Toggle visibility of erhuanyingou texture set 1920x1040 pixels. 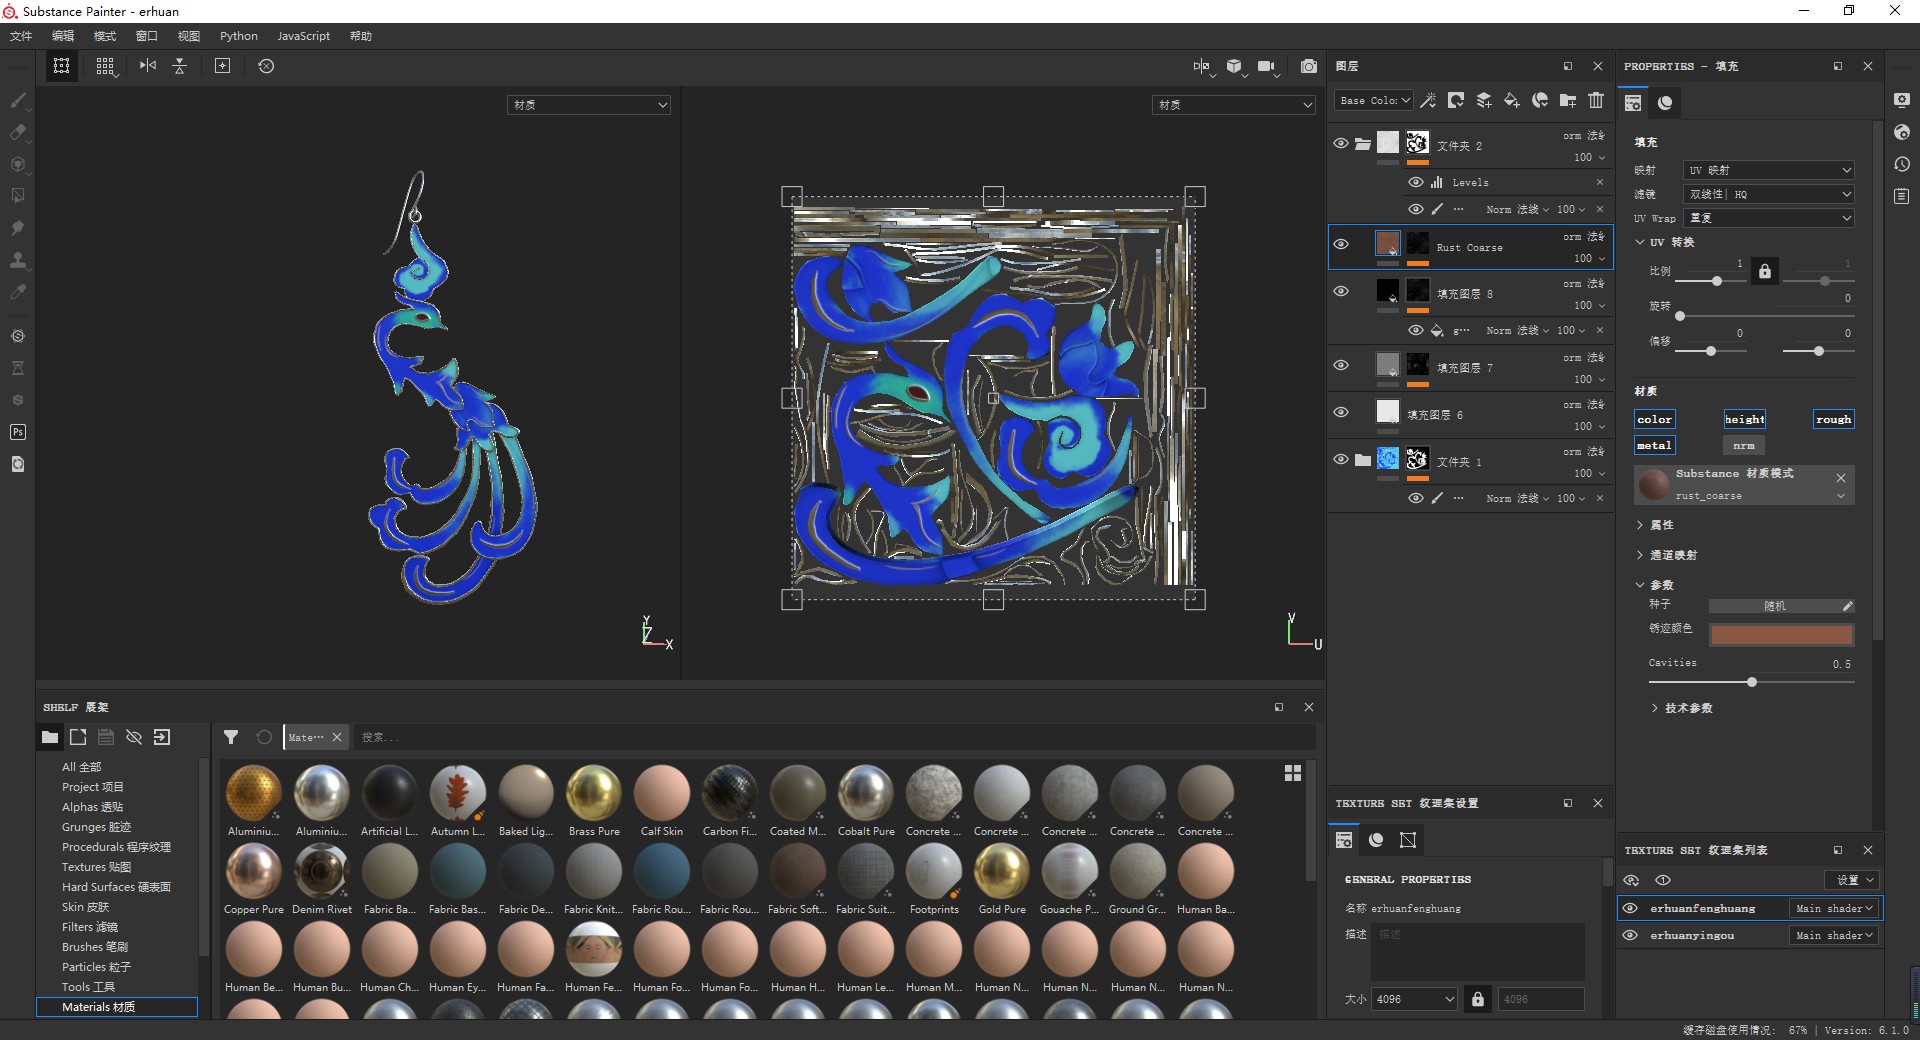point(1630,935)
